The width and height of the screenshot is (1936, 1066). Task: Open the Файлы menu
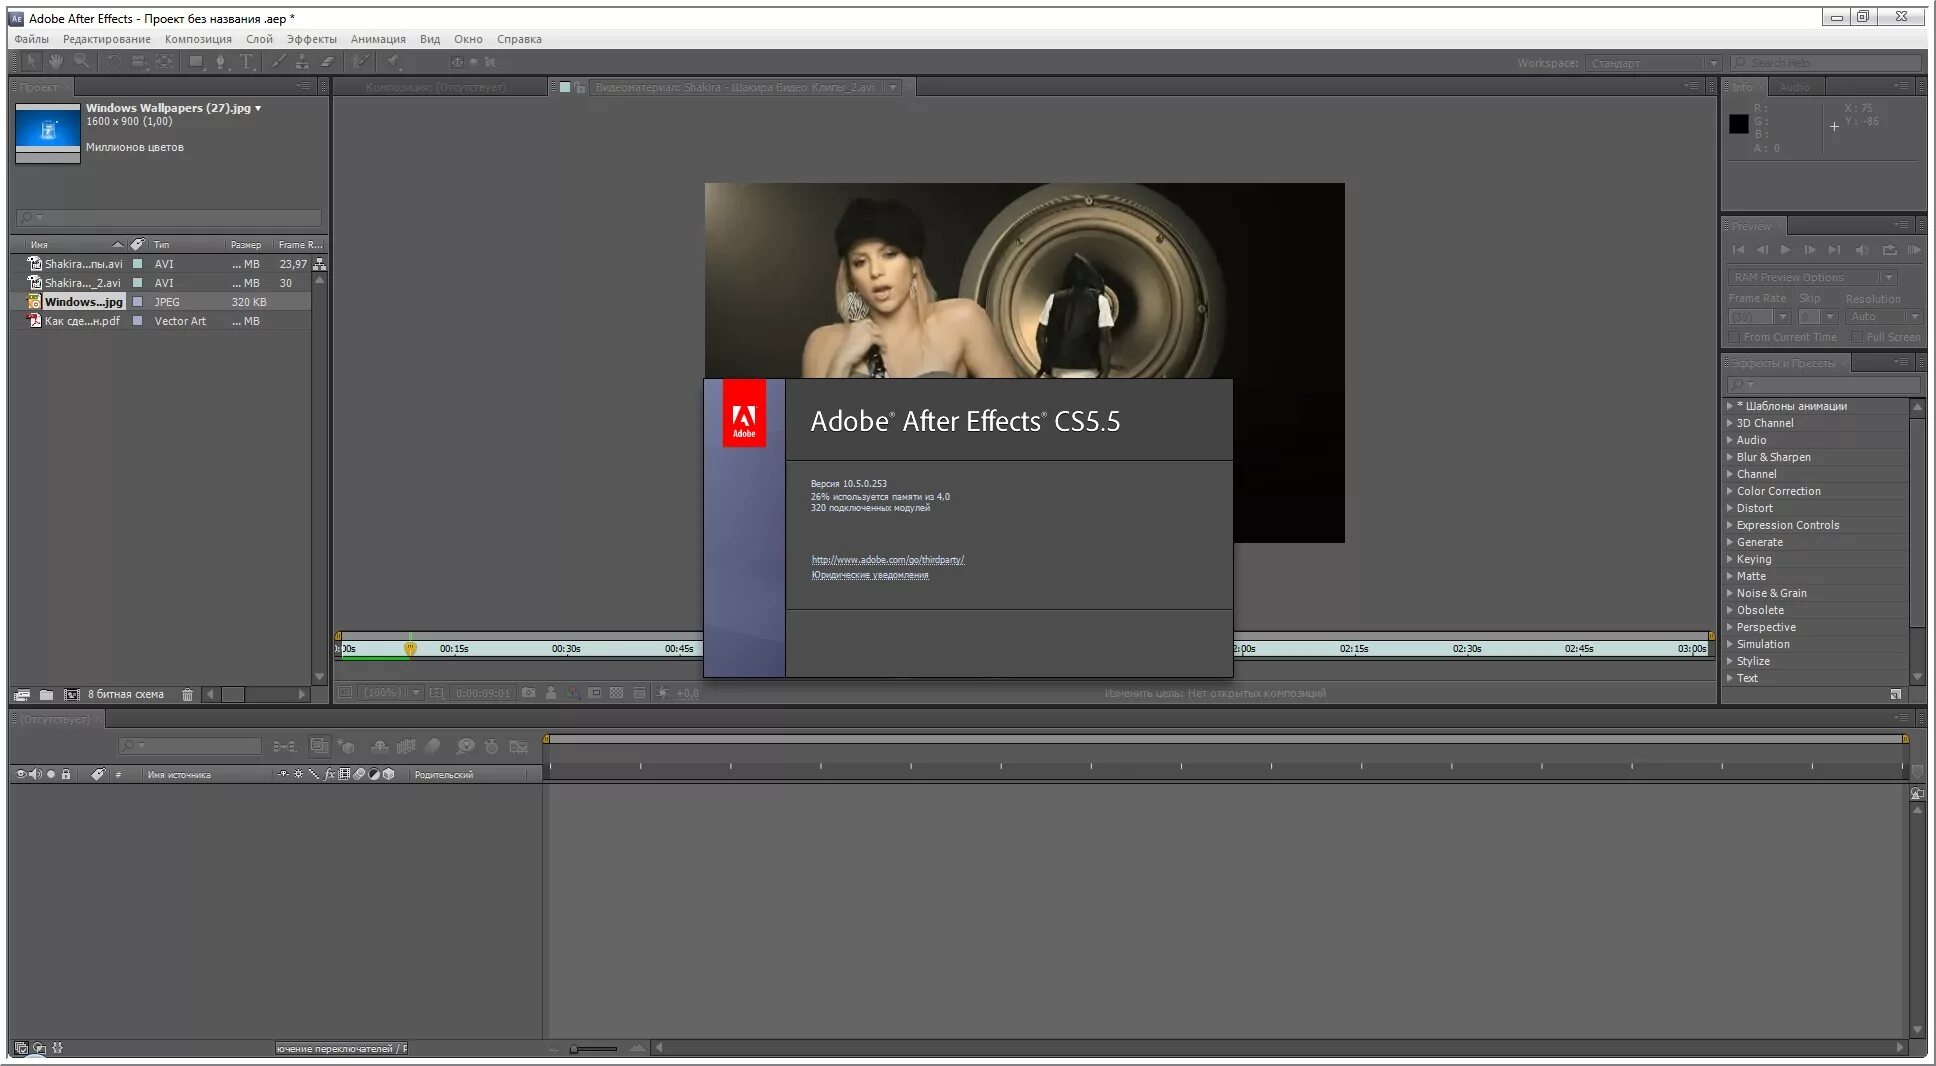(31, 39)
